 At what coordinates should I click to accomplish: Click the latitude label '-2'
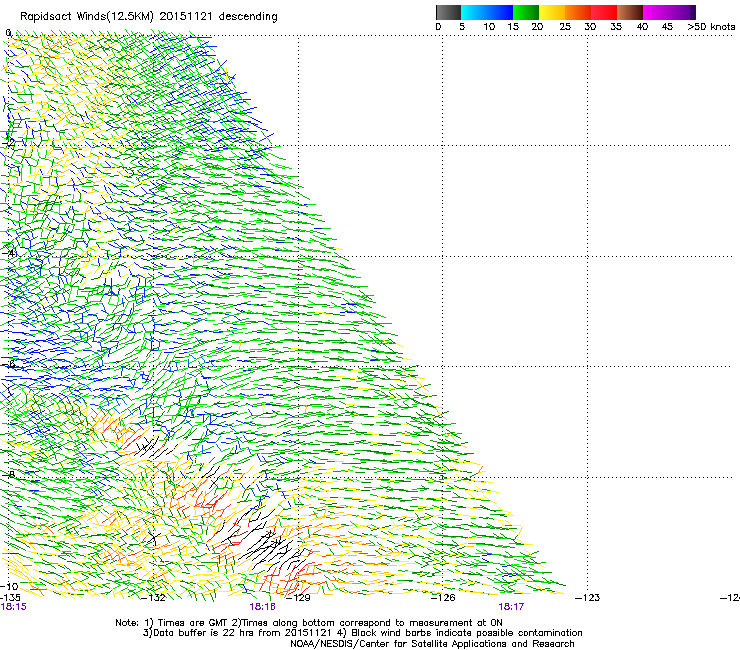point(8,142)
